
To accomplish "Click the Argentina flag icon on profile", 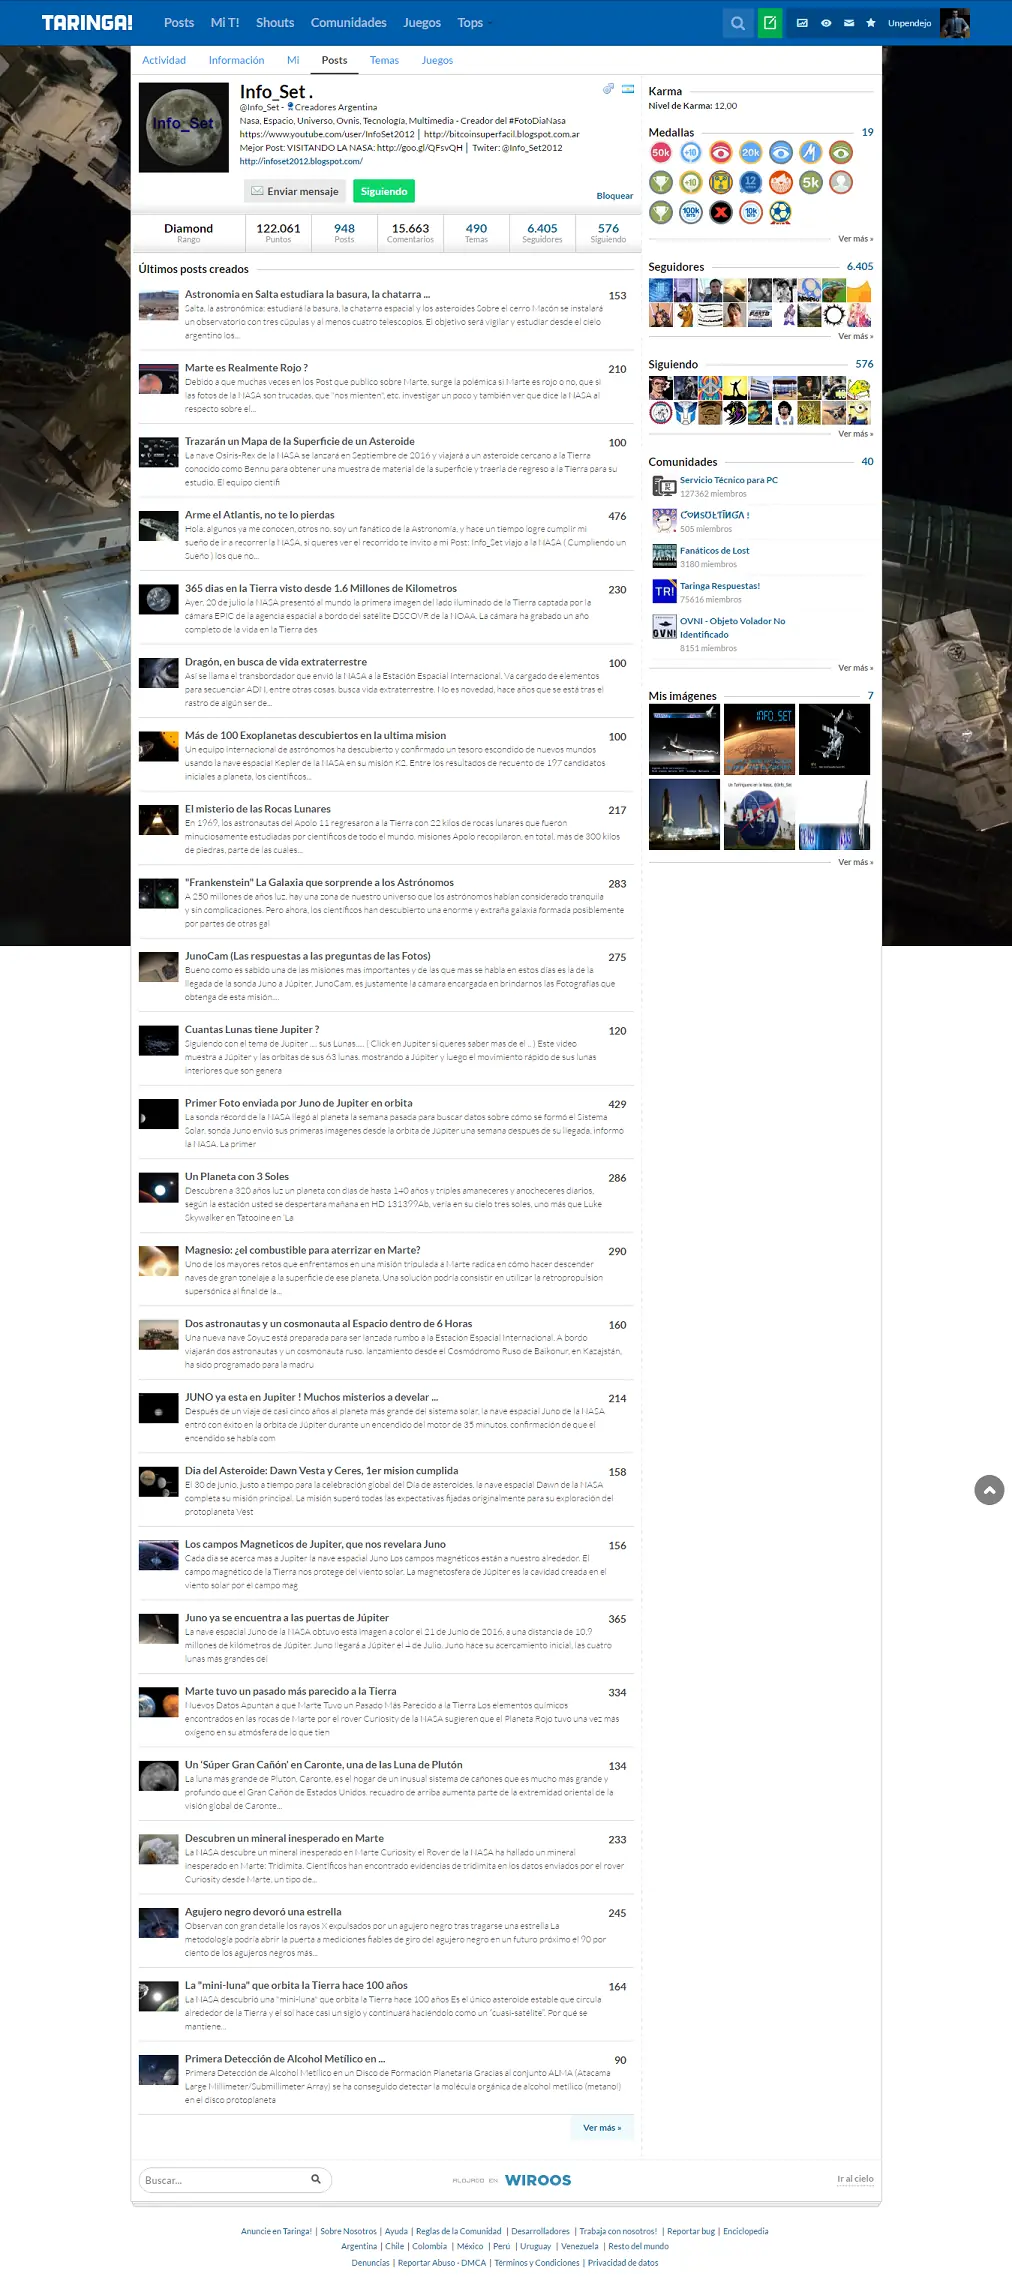I will click(628, 89).
